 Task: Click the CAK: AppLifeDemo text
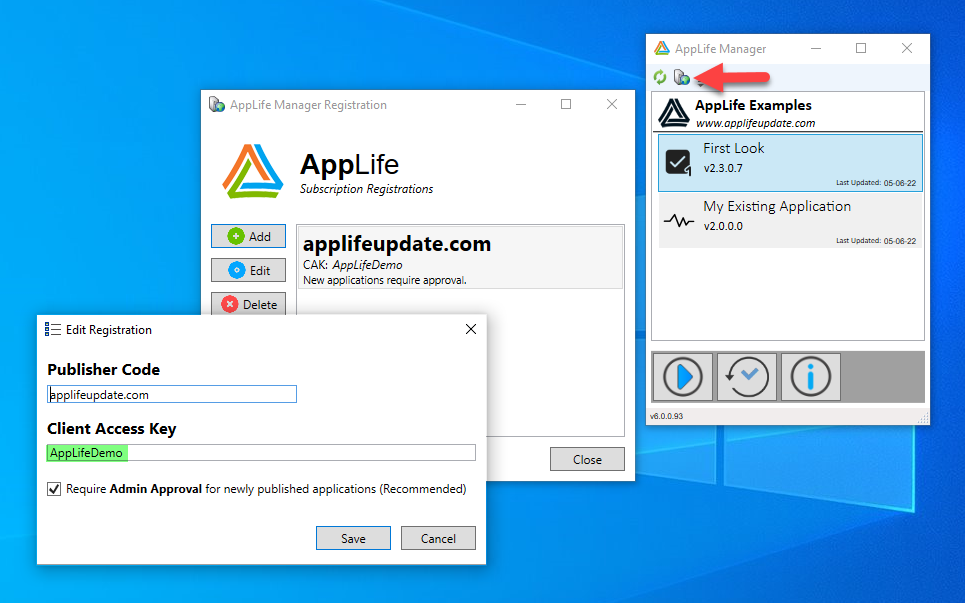point(353,265)
